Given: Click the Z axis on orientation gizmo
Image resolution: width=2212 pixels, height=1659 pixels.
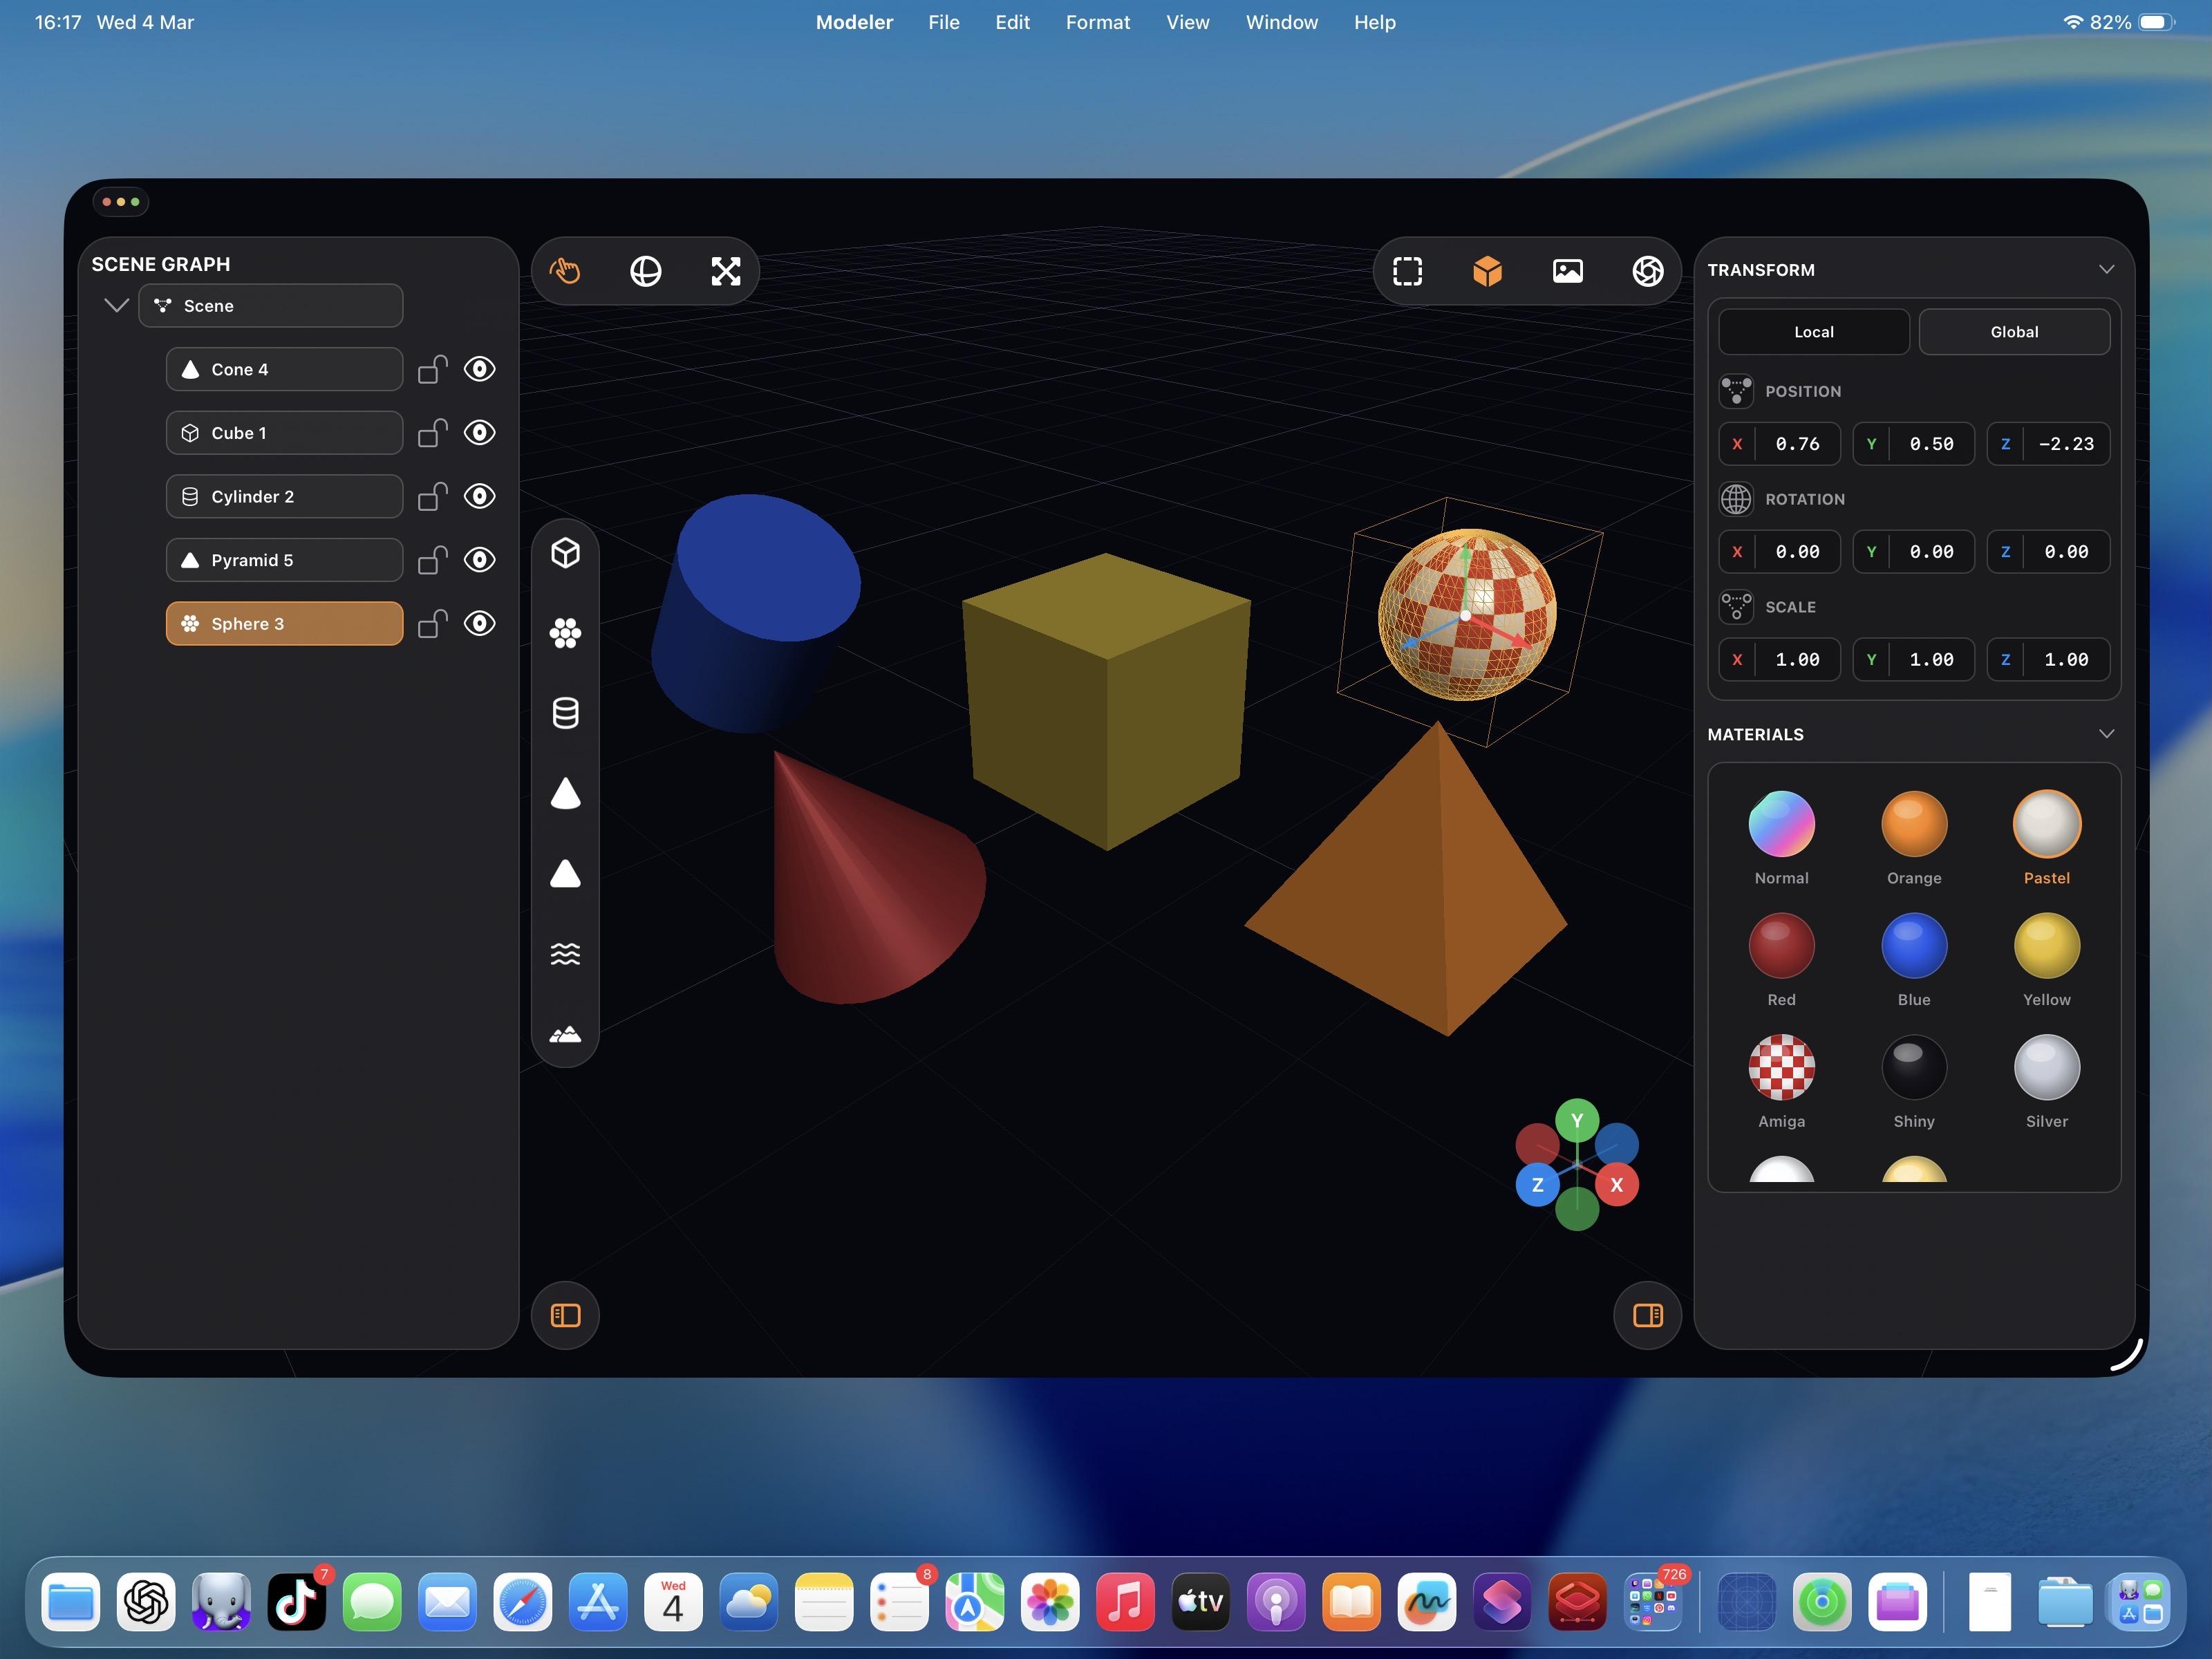Looking at the screenshot, I should coord(1537,1185).
